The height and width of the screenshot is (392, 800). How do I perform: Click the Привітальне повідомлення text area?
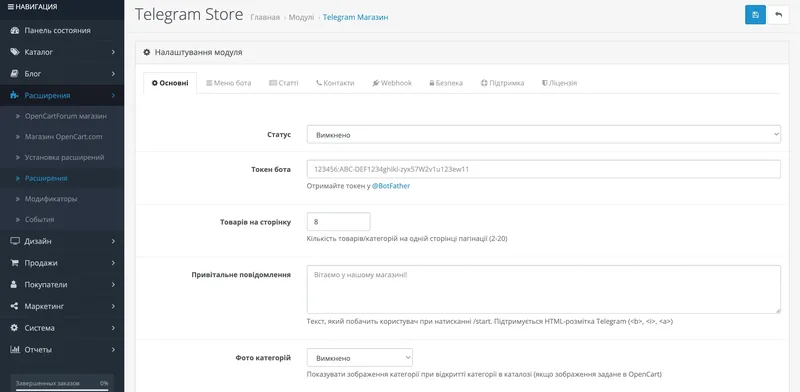[543, 289]
